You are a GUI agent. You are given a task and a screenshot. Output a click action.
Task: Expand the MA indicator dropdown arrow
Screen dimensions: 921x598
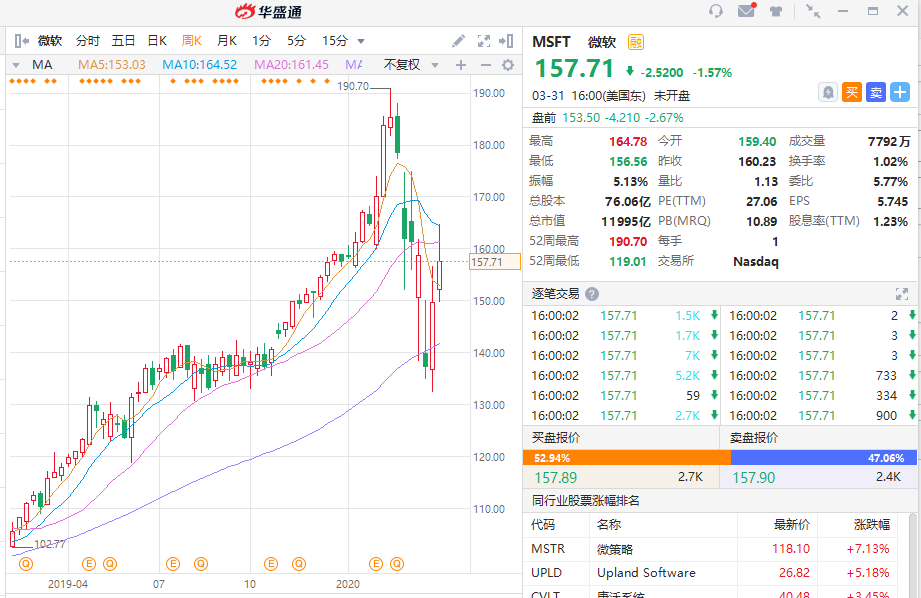pyautogui.click(x=16, y=65)
